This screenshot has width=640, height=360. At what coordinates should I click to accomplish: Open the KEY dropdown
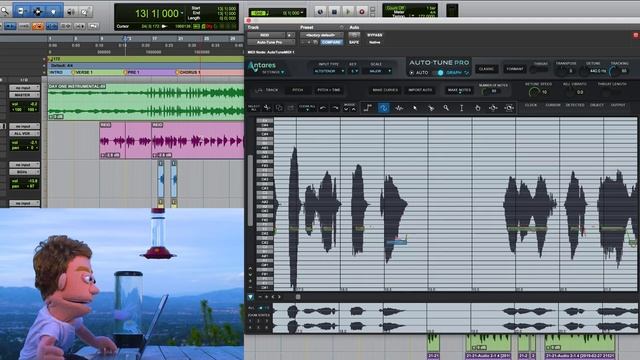click(353, 71)
